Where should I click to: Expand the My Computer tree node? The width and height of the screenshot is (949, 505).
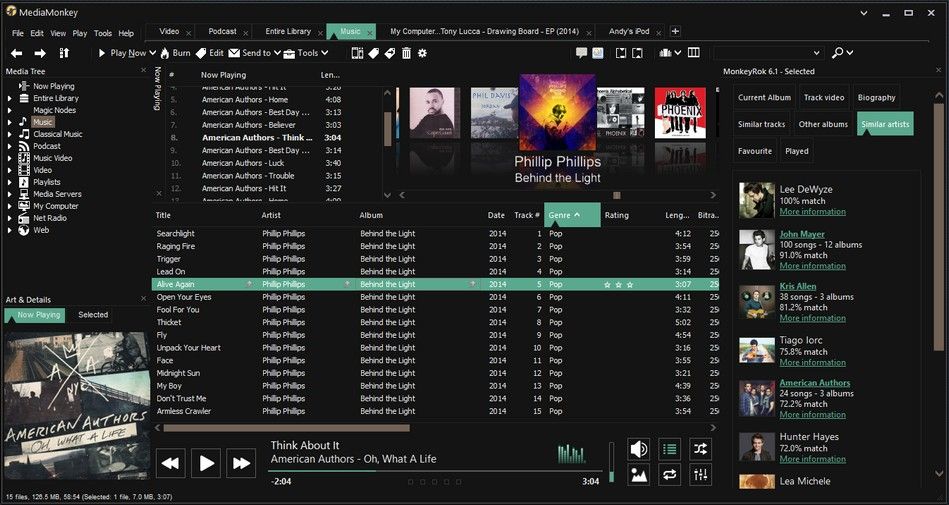(10, 206)
